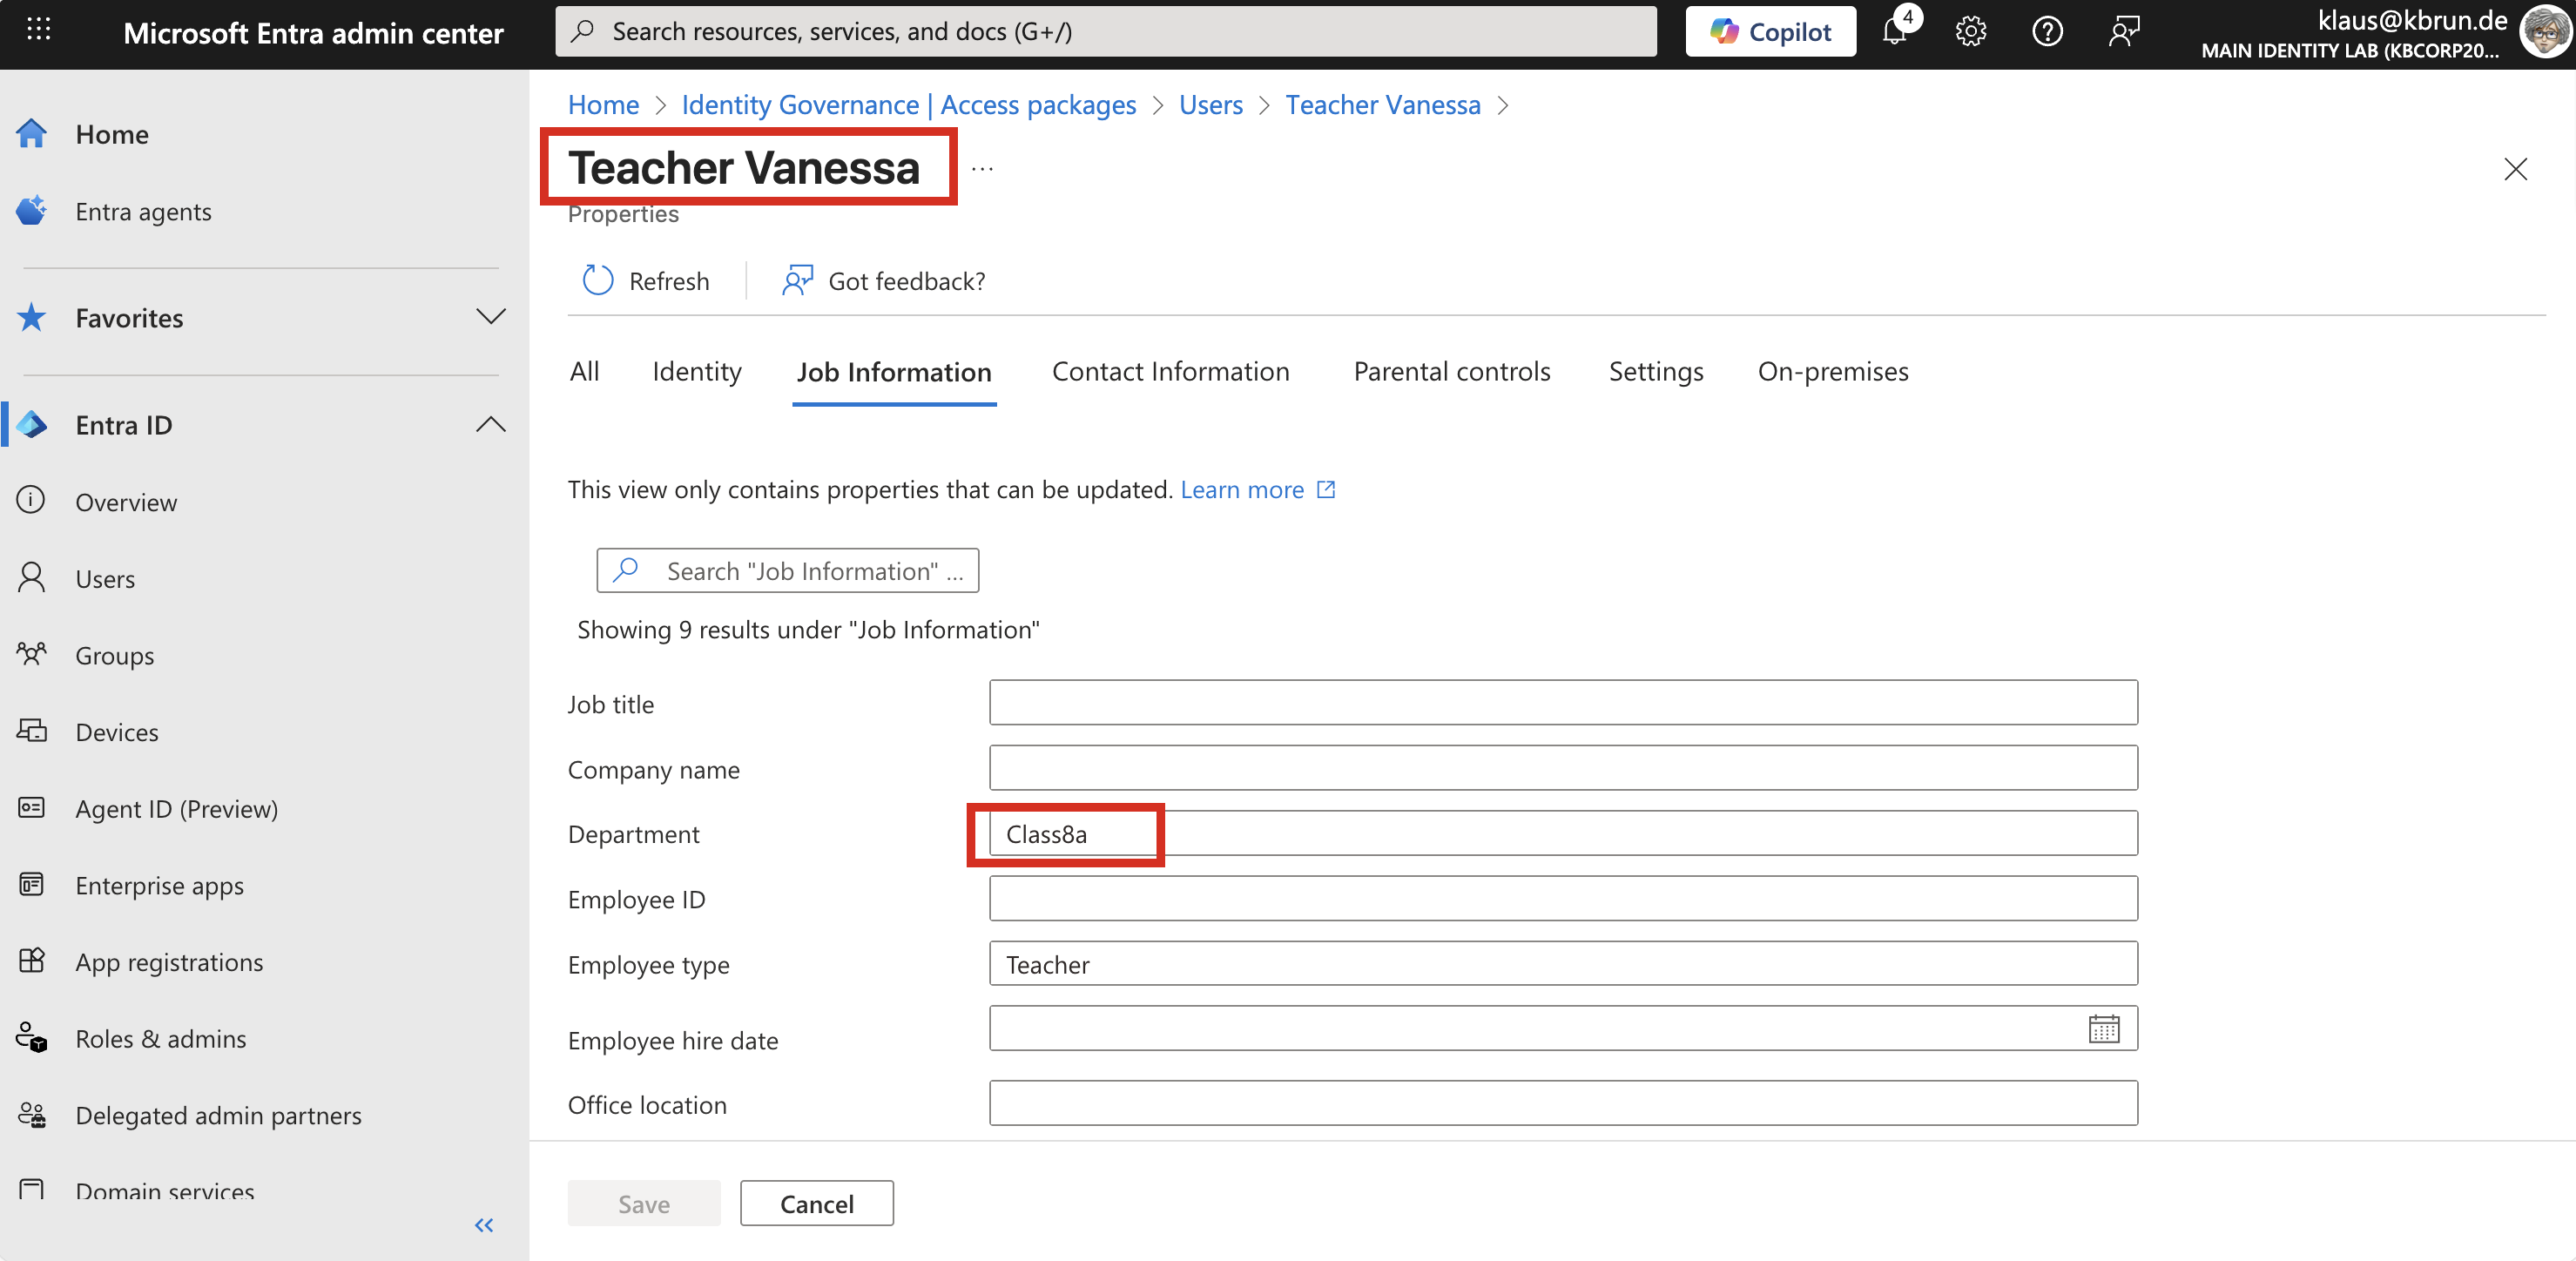Click the Cancel button
Image resolution: width=2576 pixels, height=1261 pixels.
point(816,1203)
